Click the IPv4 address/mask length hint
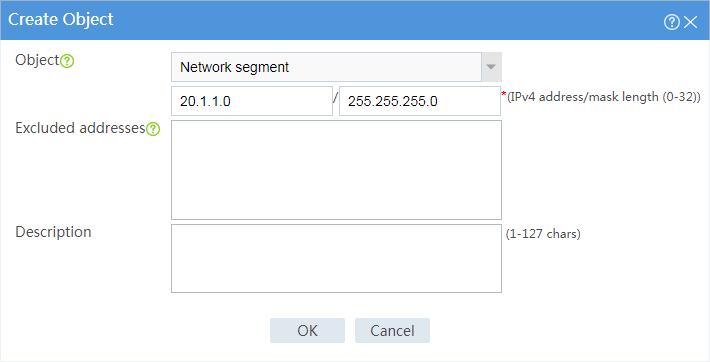The height and width of the screenshot is (362, 710). tap(604, 97)
